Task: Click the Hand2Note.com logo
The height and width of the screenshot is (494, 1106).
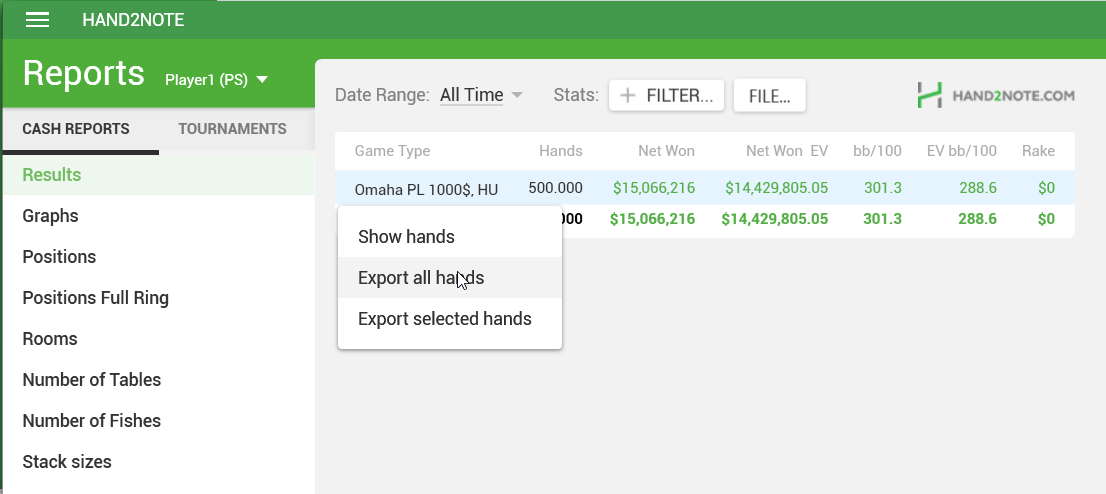Action: pos(995,96)
